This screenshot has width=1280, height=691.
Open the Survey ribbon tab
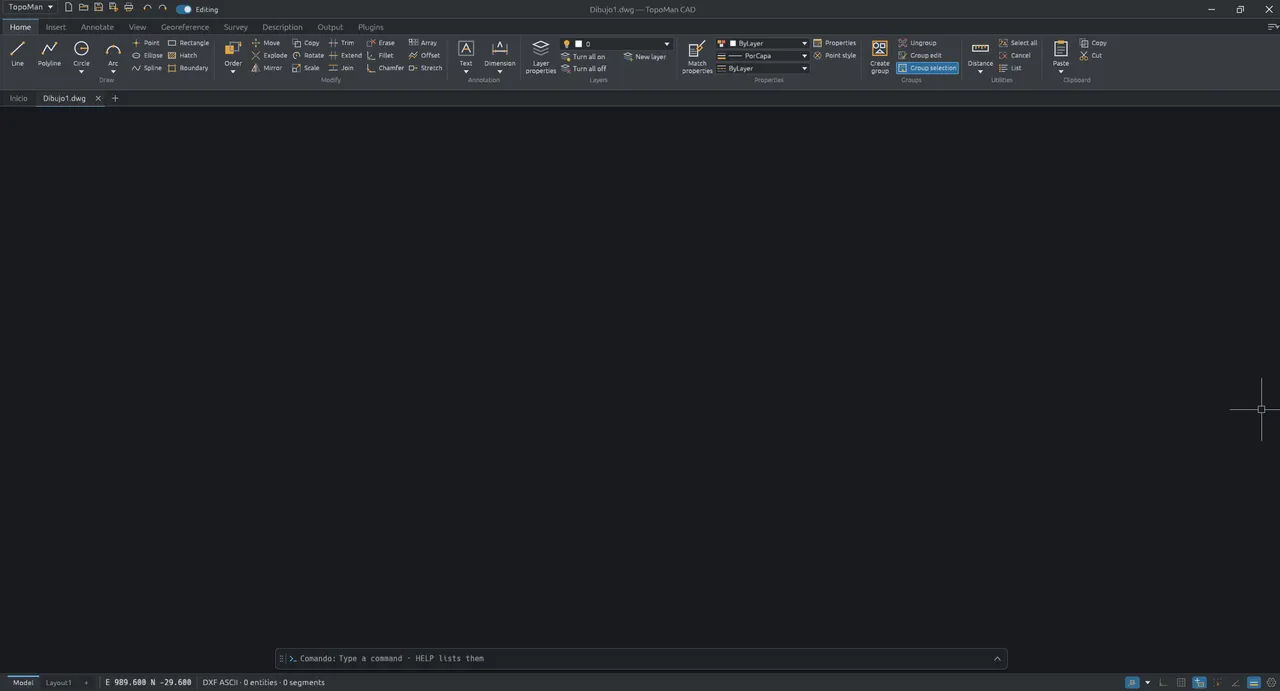click(236, 27)
